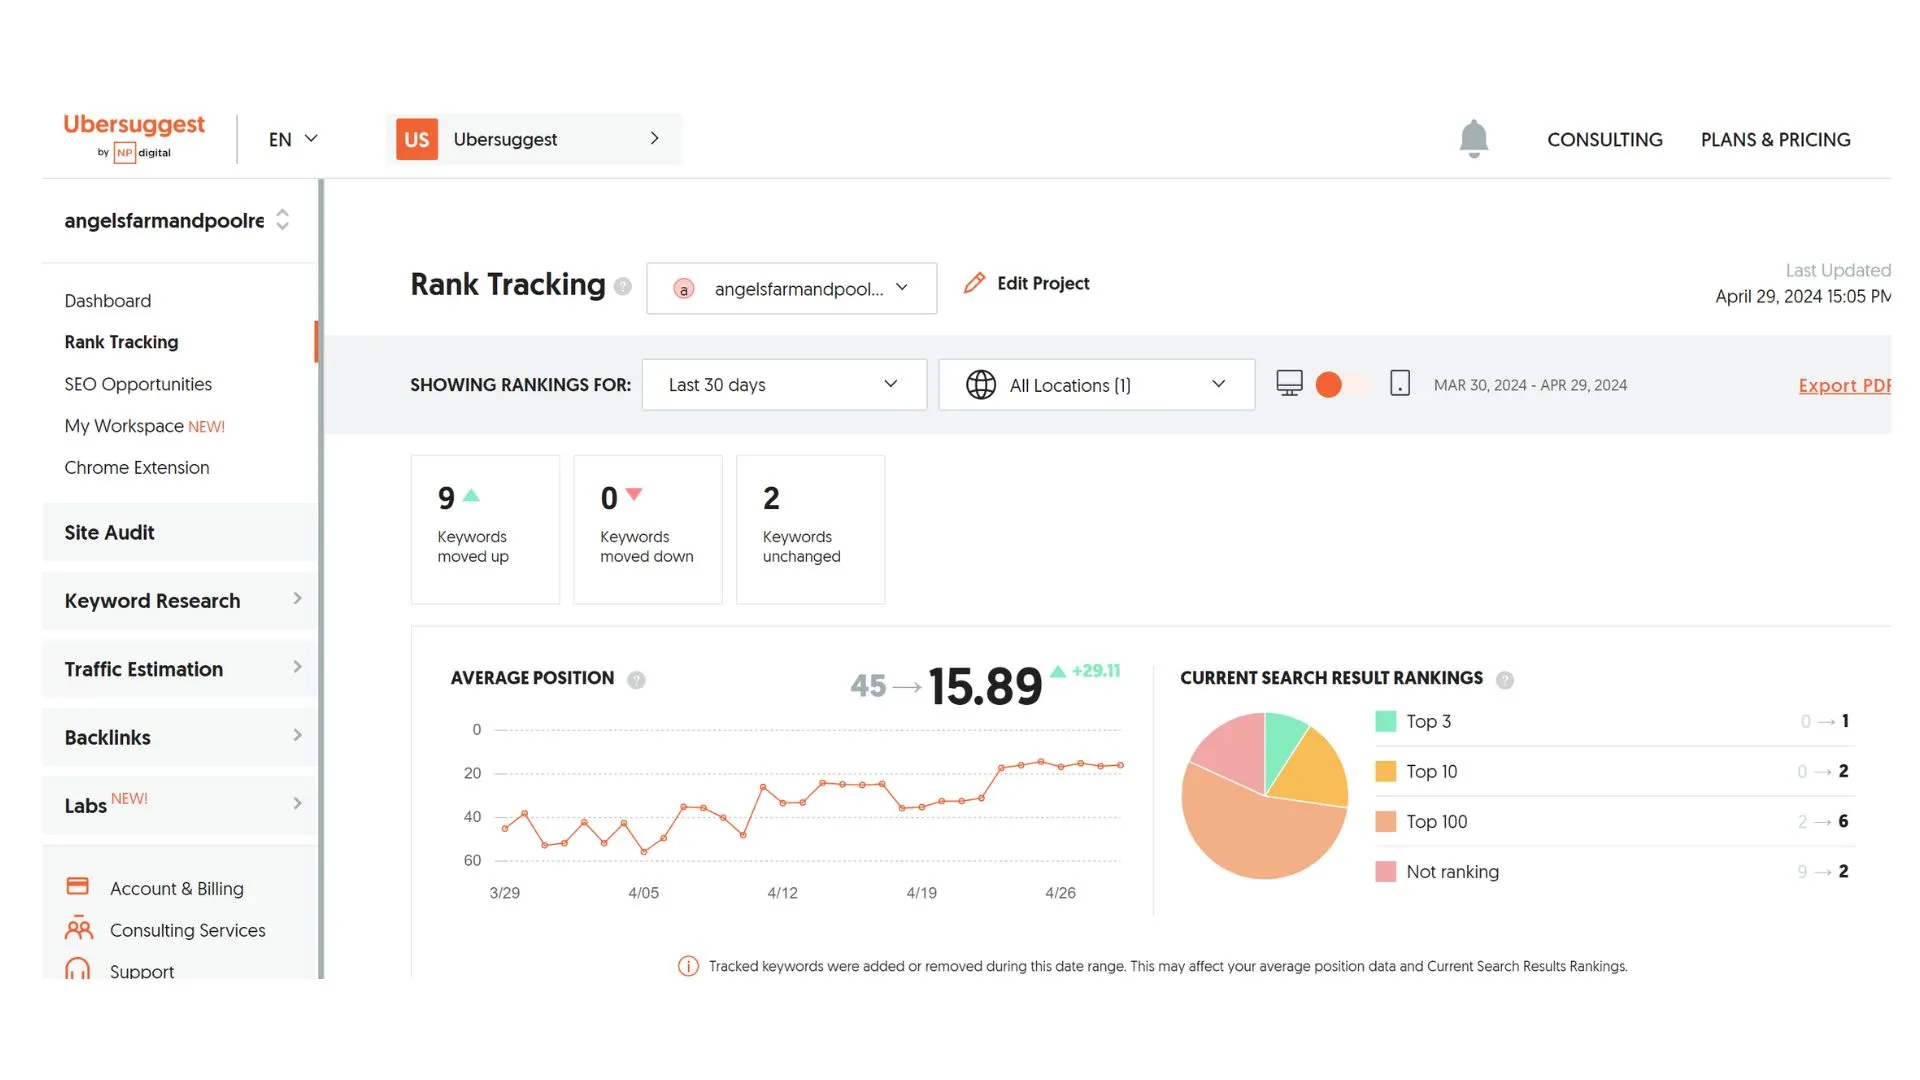
Task: Click the green up arrow in the Keywords moved up card
Action: pos(472,495)
